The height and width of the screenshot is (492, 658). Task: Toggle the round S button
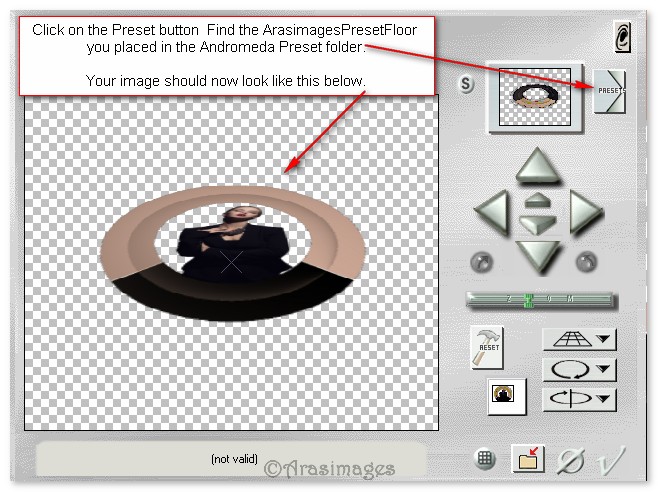coord(466,84)
